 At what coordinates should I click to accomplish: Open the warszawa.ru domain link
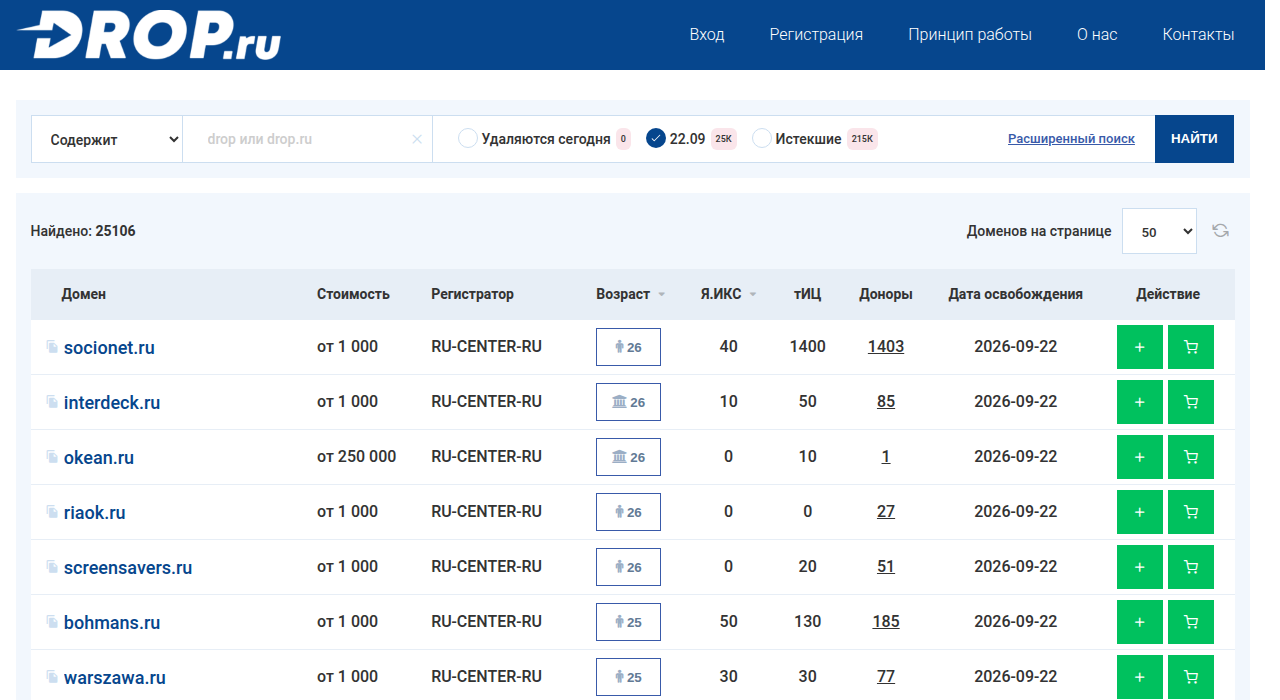(x=115, y=678)
